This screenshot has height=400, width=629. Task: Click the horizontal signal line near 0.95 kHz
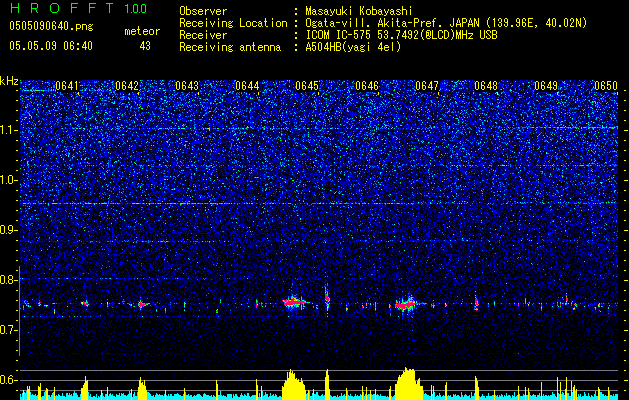coord(319,203)
